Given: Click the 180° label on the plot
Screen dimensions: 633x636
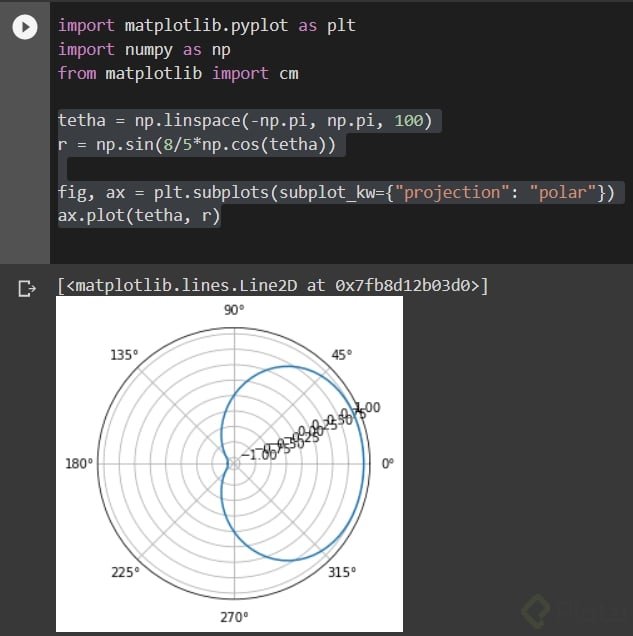Looking at the screenshot, I should (x=79, y=463).
